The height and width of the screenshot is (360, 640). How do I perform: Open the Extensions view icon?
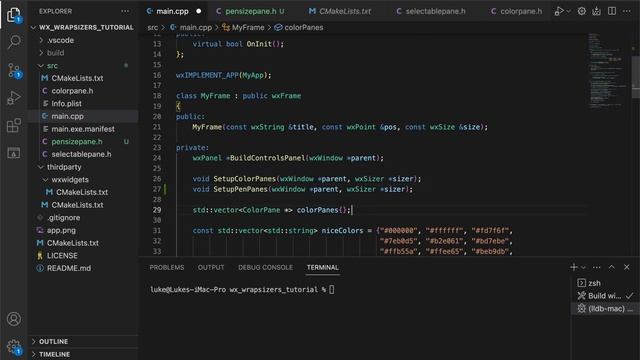tap(14, 125)
